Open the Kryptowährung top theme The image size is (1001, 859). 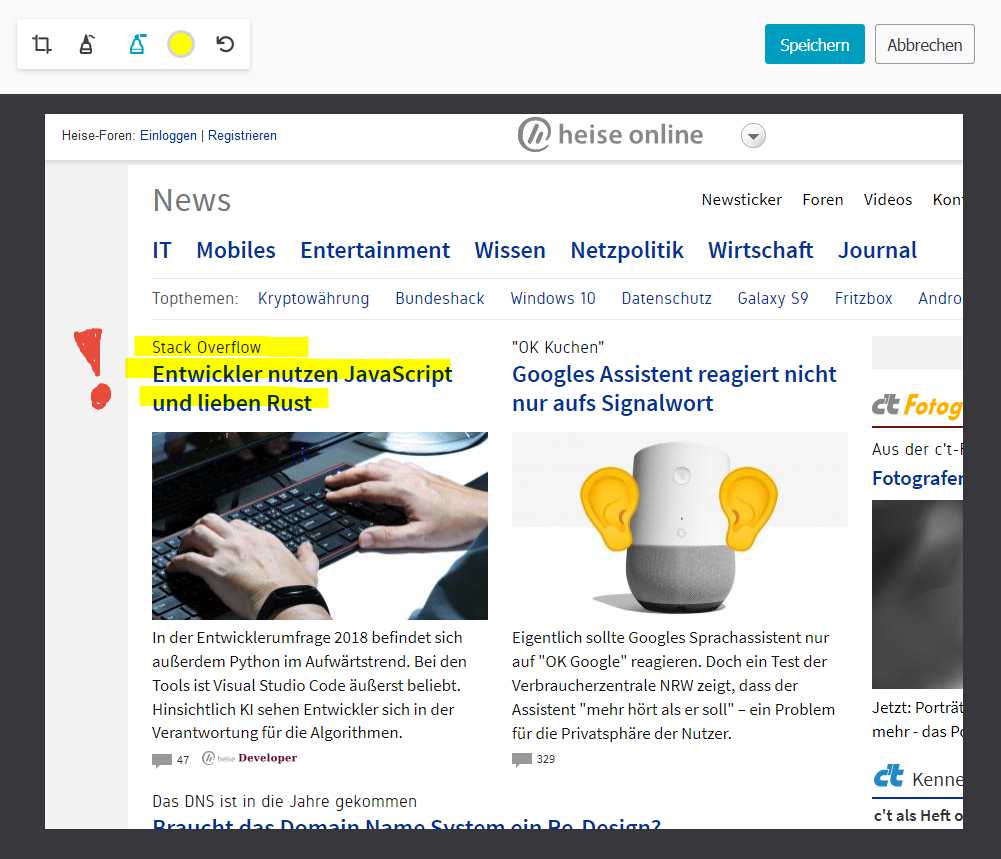[313, 298]
